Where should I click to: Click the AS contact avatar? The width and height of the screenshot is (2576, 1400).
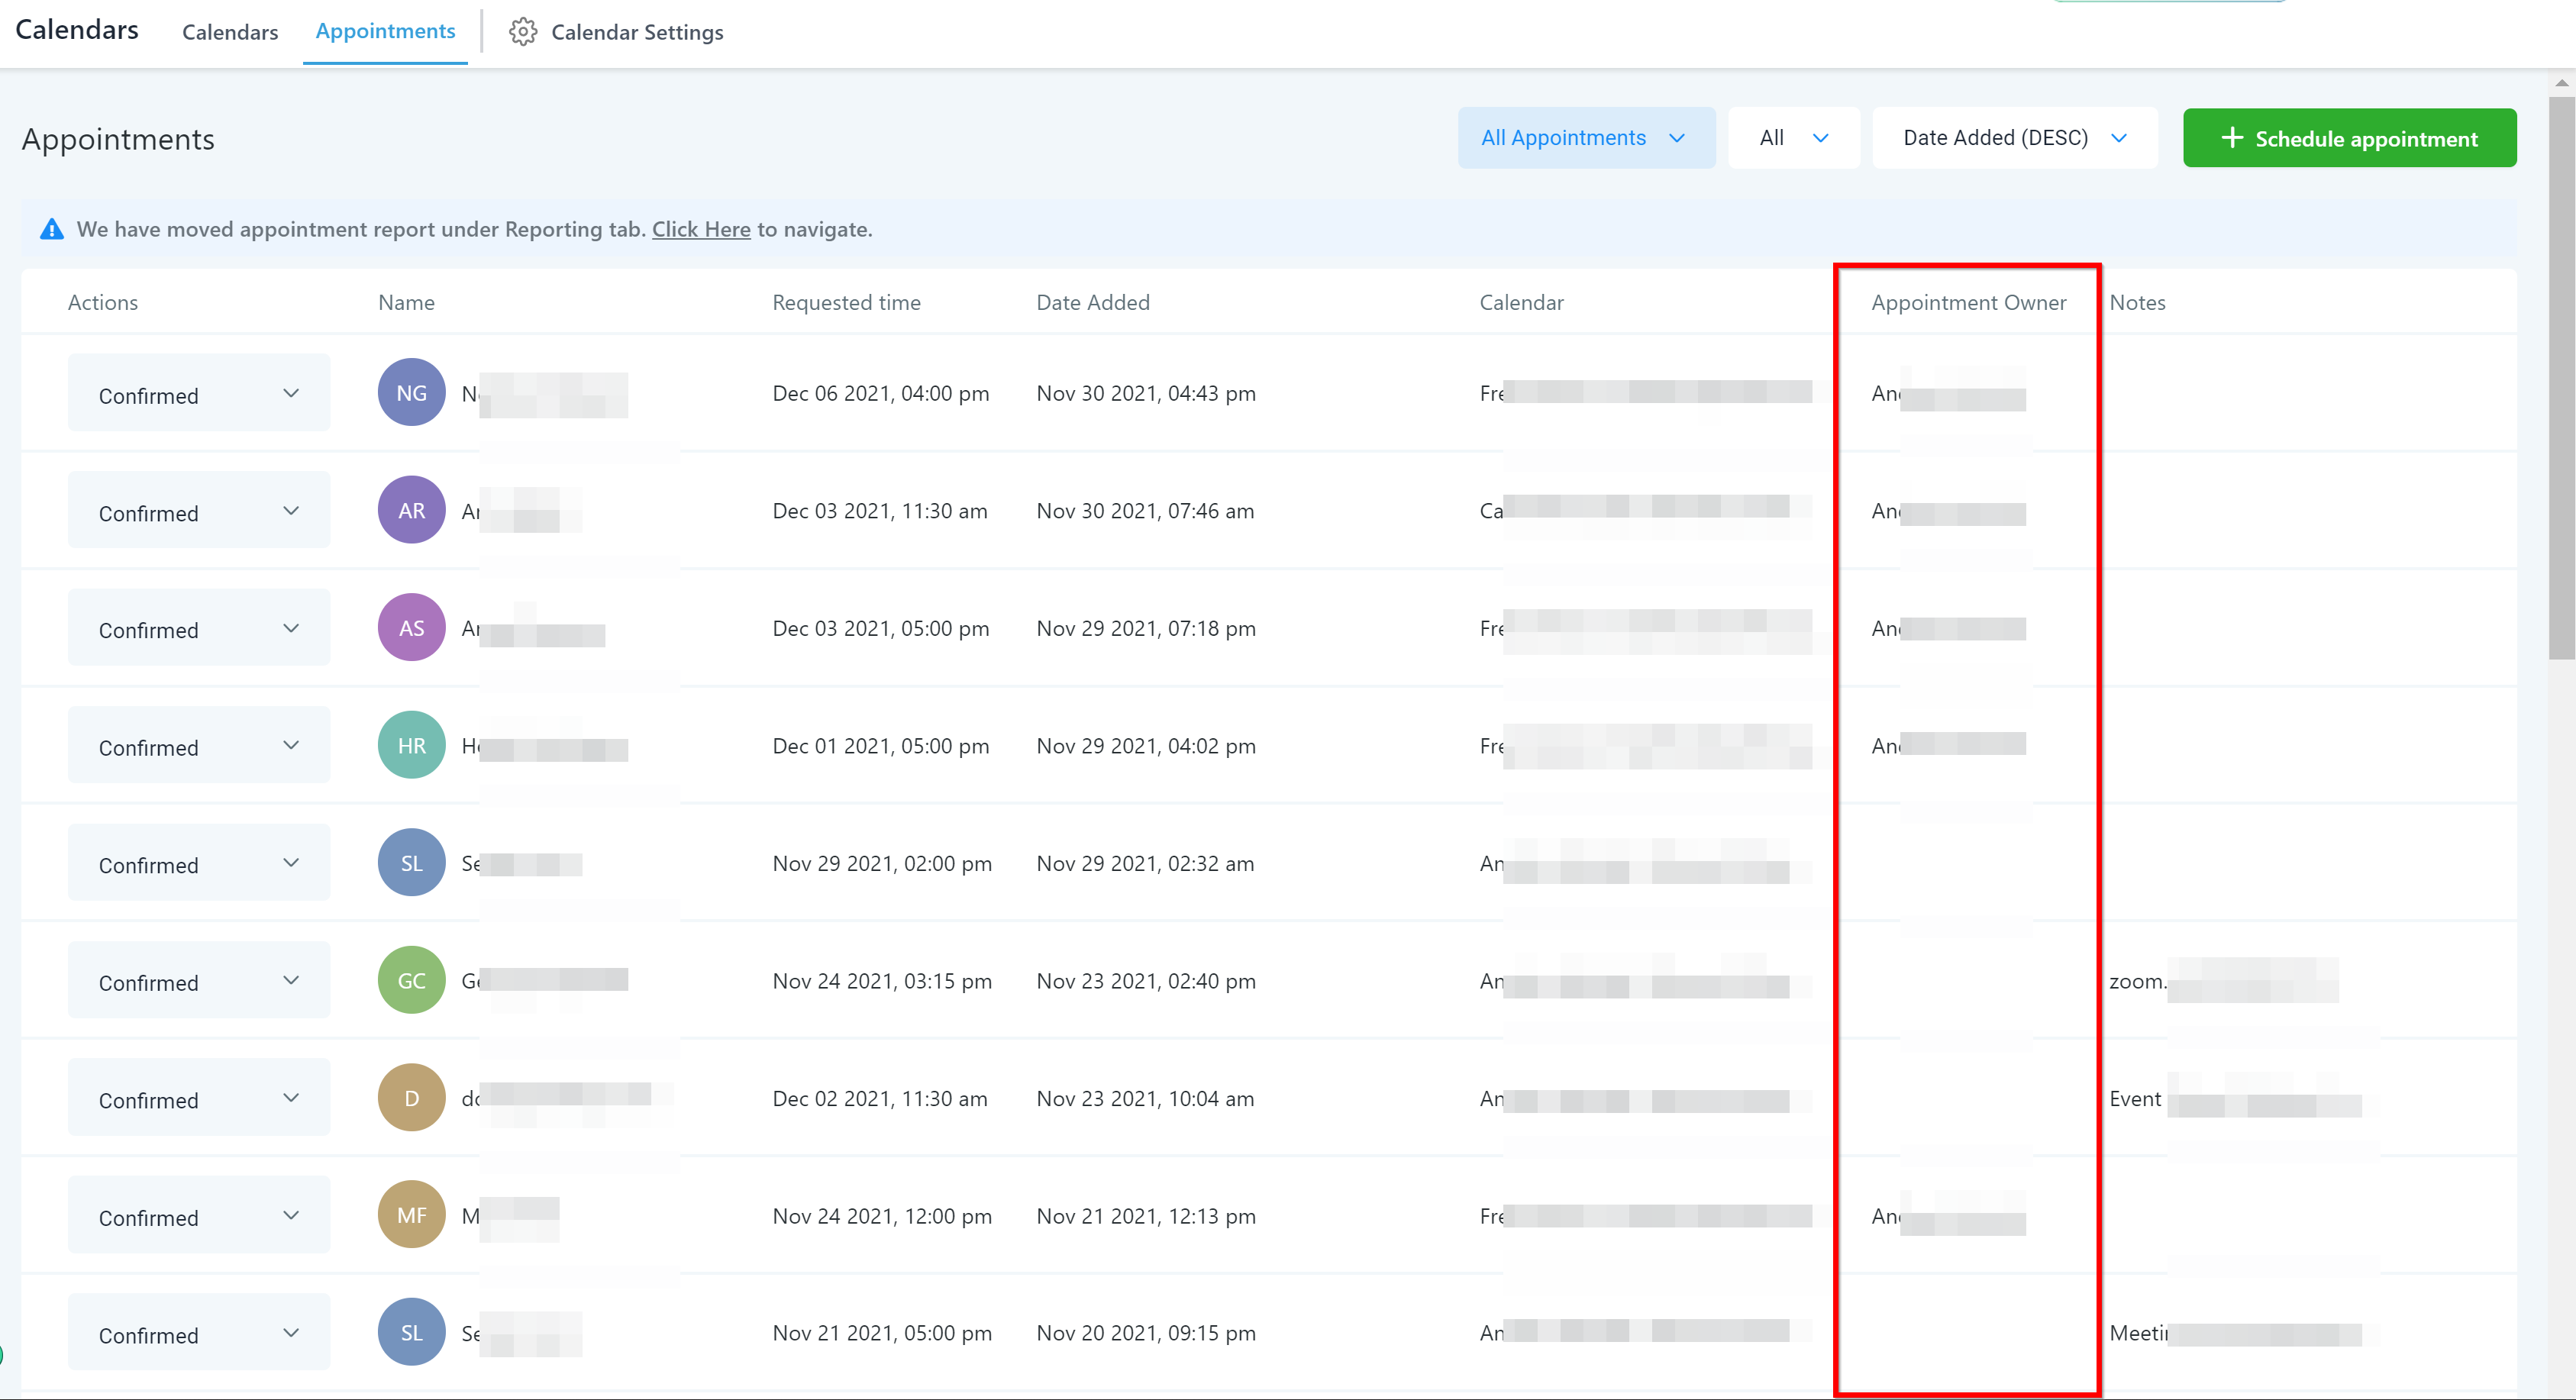(x=411, y=628)
